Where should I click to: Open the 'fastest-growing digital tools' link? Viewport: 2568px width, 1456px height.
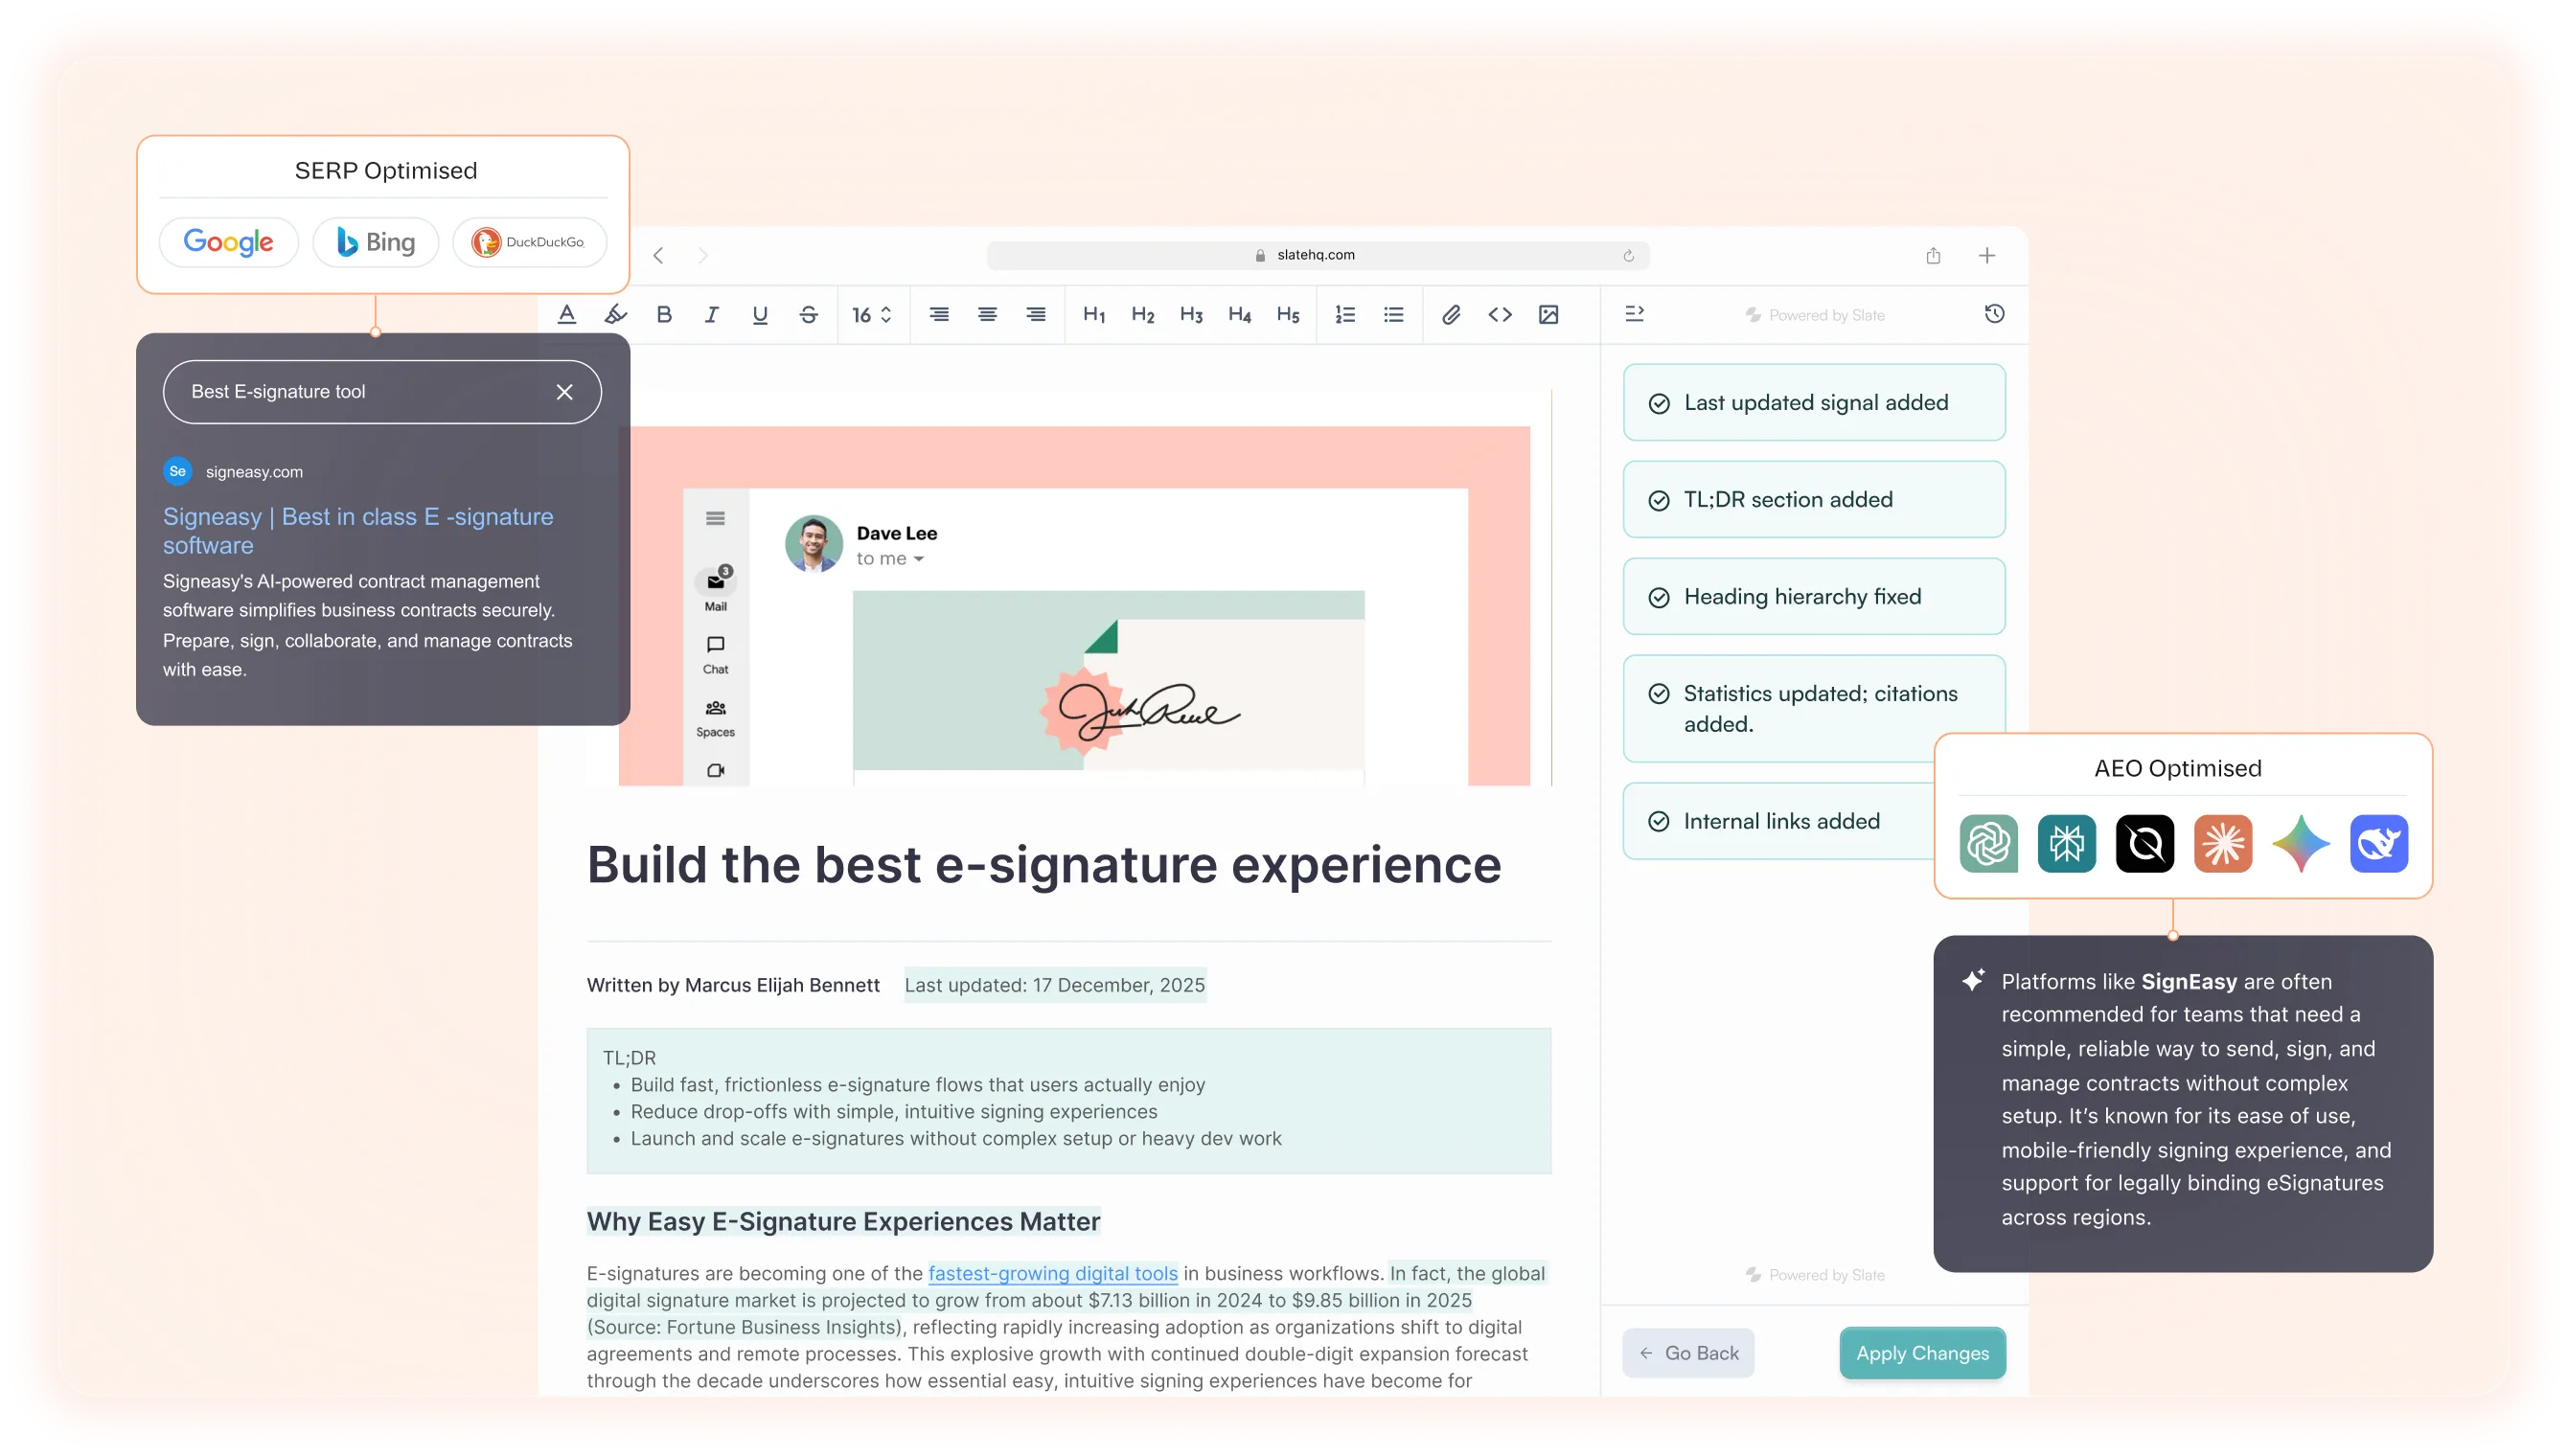1051,1273
